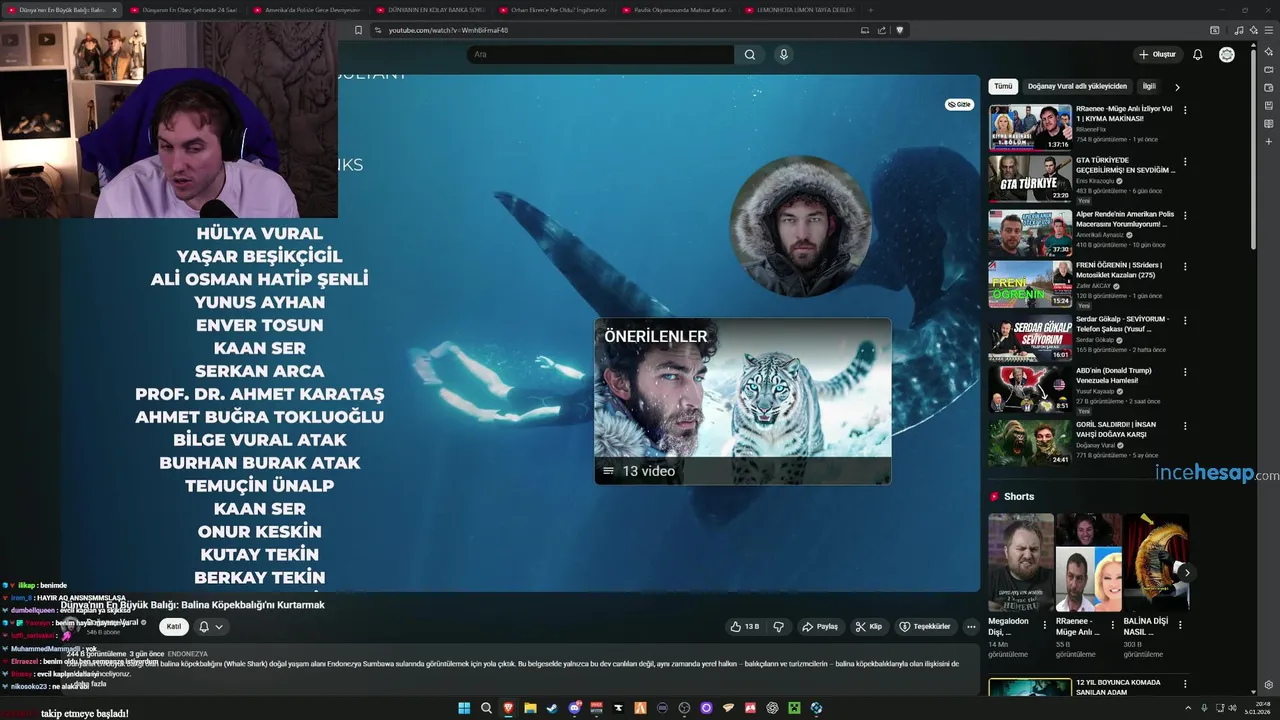Open notification bell dropdown beside Katıl
Image resolution: width=1280 pixels, height=720 pixels.
point(210,627)
